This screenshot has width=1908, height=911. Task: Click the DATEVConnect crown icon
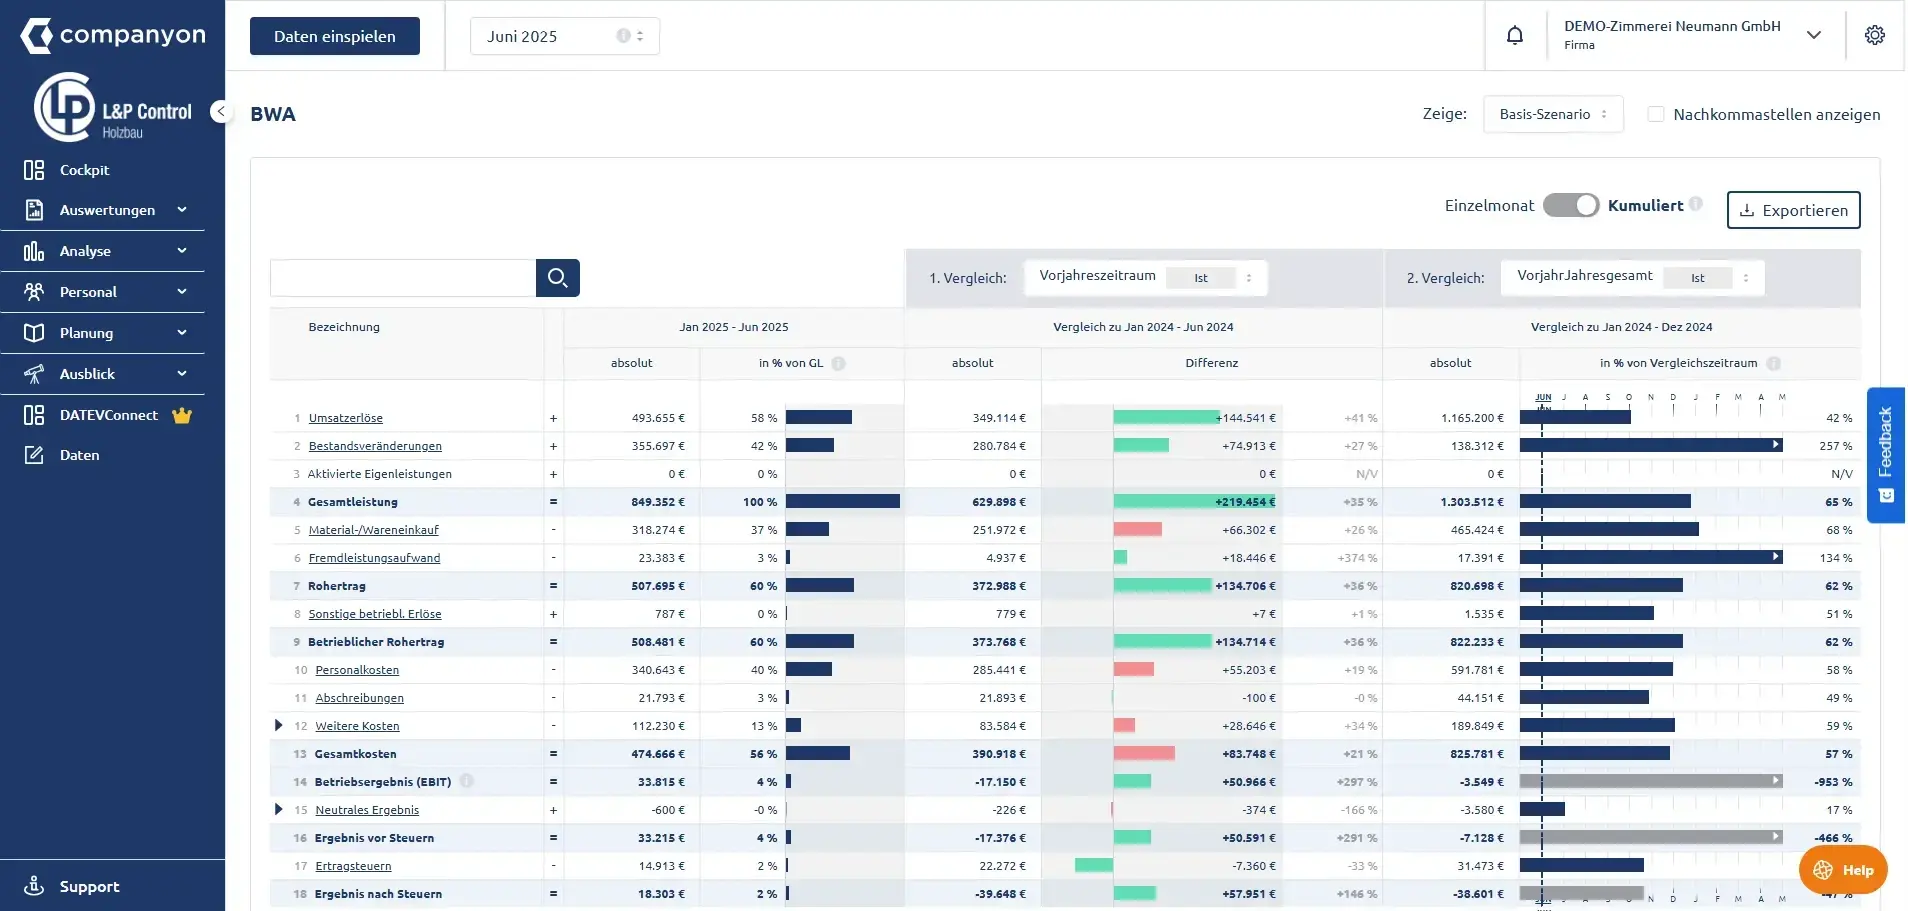pos(182,415)
